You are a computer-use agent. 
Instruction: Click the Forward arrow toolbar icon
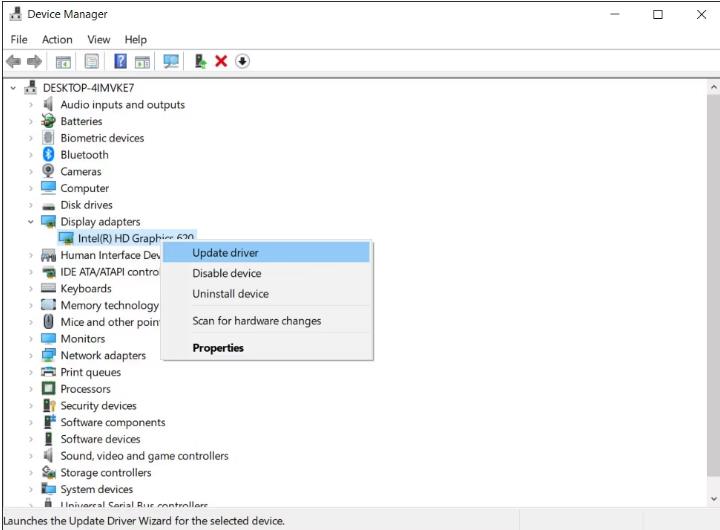click(34, 61)
